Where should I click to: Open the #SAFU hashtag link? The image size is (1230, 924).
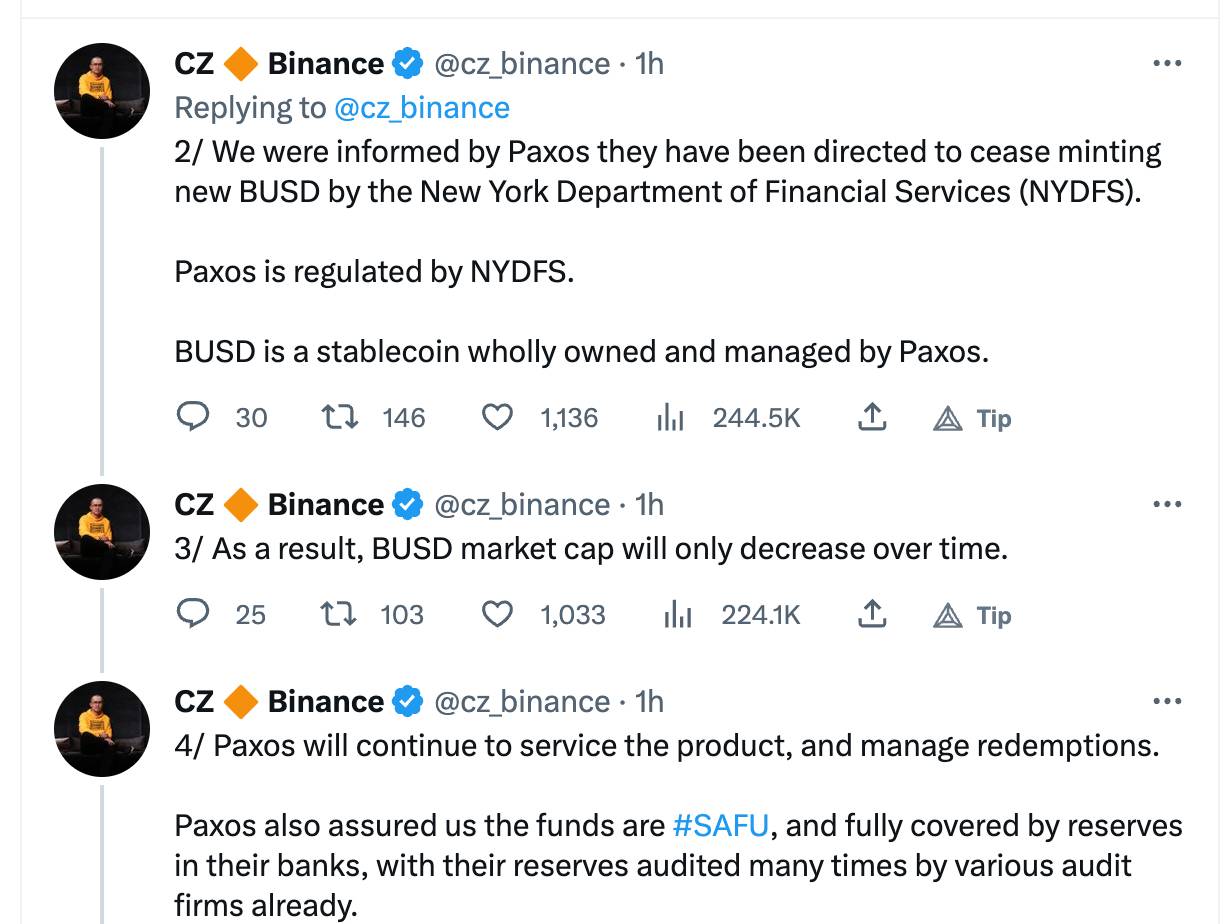(x=720, y=826)
